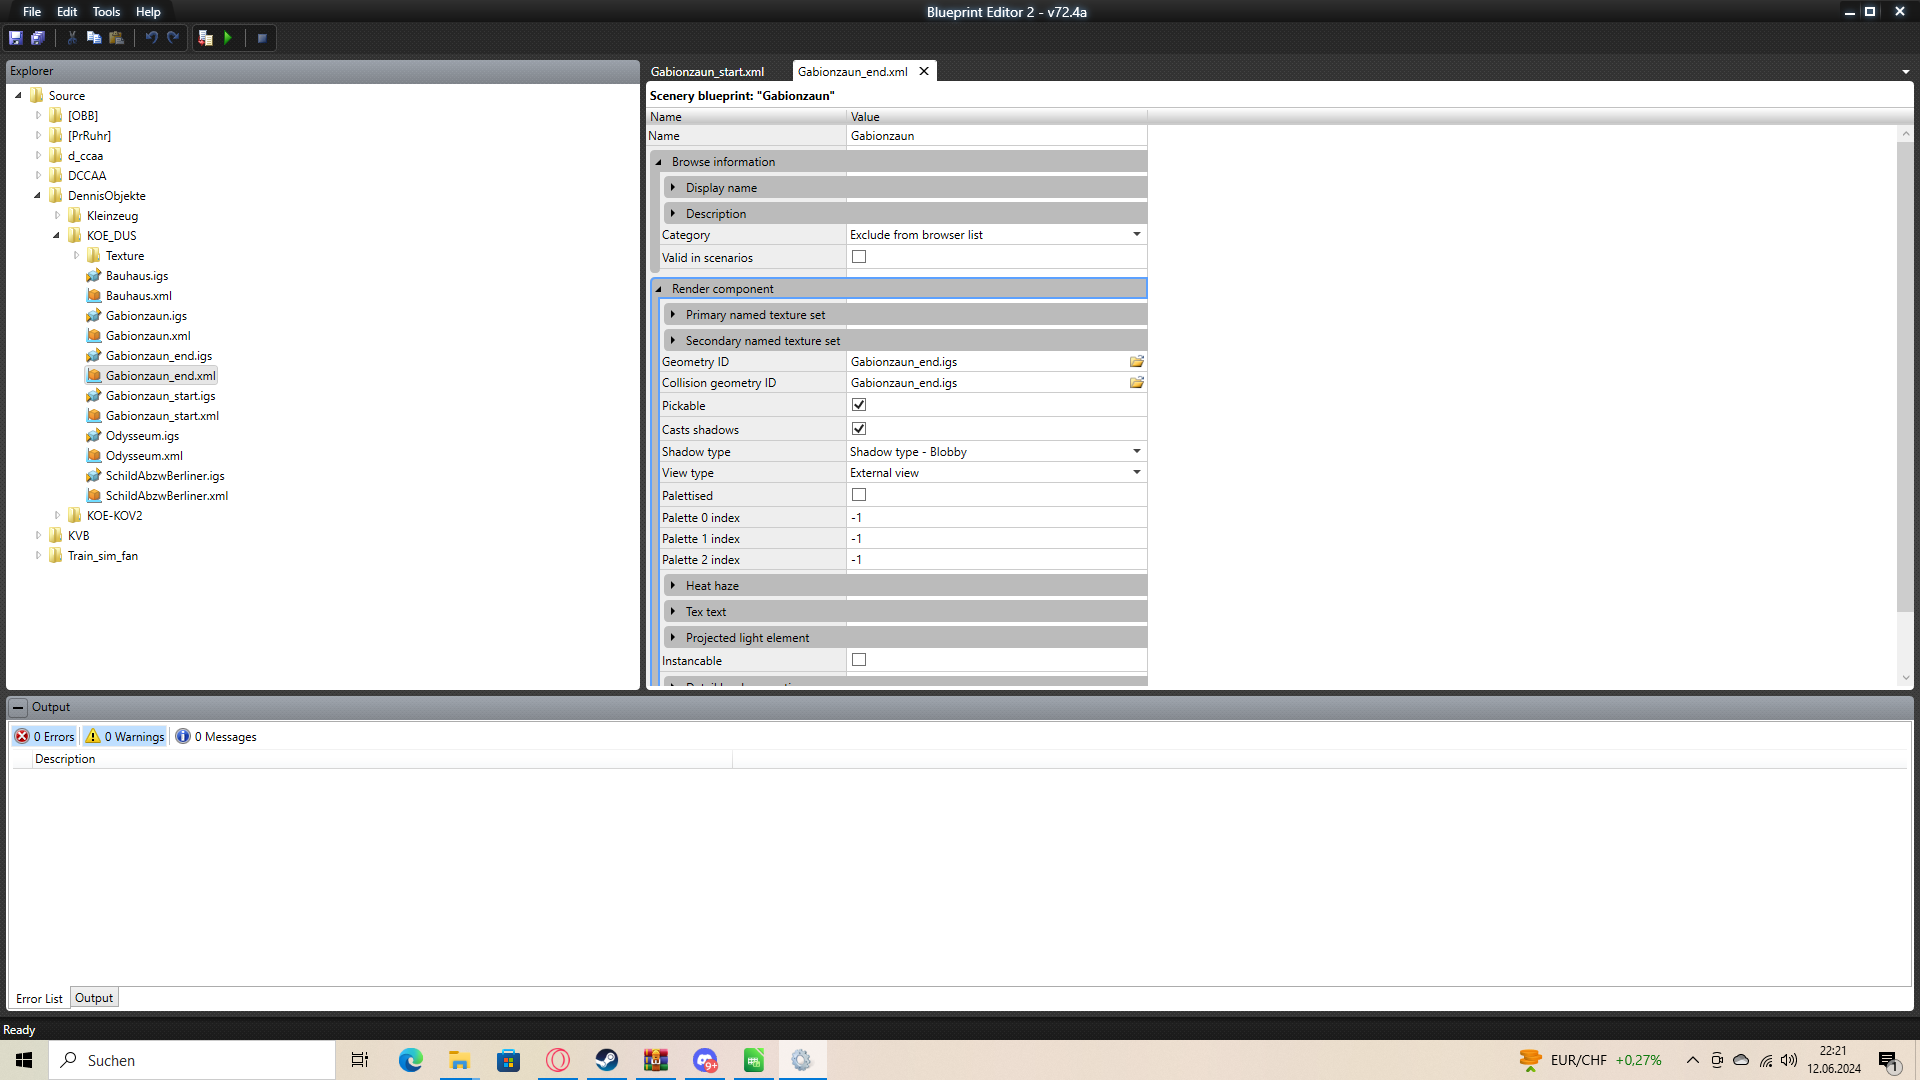Viewport: 1920px width, 1080px height.
Task: Click the 0 Errors filter button
Action: click(x=45, y=737)
